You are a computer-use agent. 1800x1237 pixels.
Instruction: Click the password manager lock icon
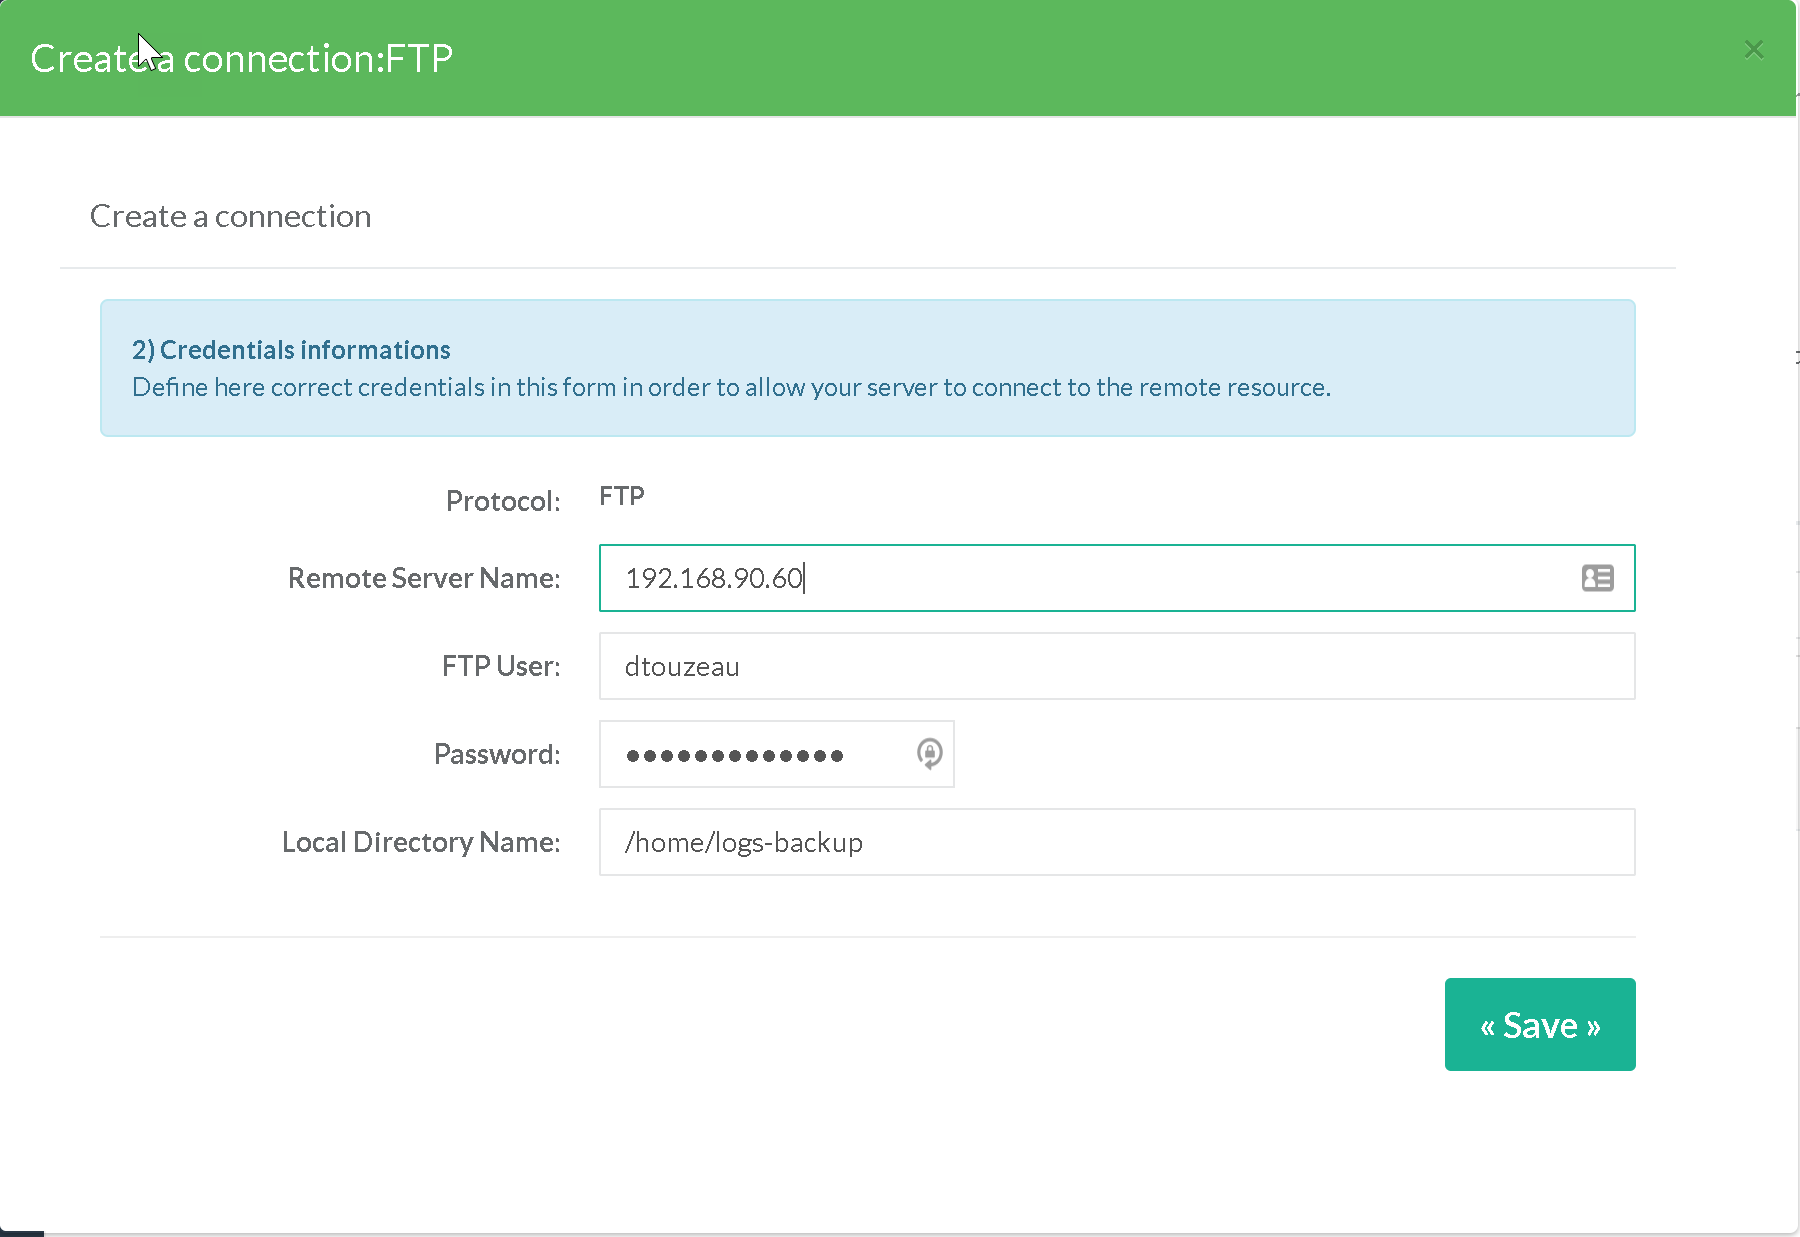929,753
